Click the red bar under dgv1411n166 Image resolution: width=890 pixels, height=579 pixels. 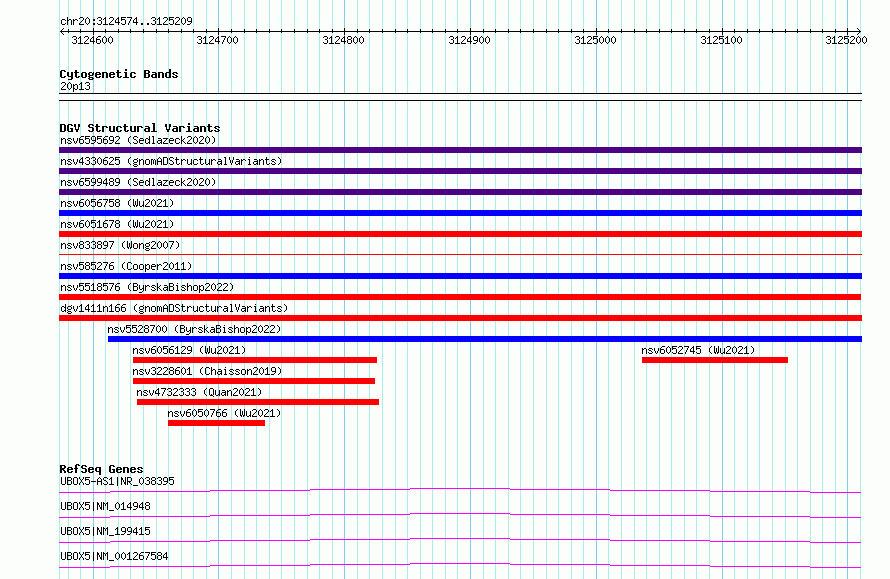pyautogui.click(x=460, y=318)
